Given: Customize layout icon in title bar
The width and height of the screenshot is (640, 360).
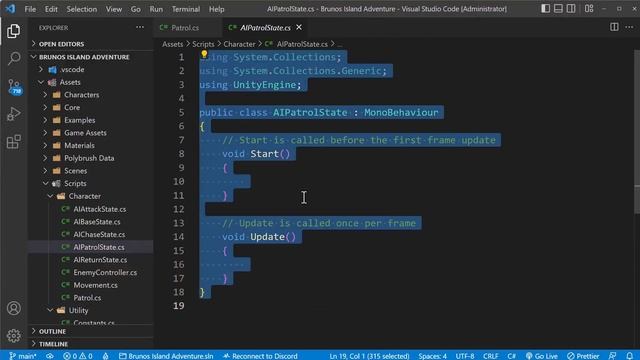Looking at the screenshot, I should click(x=589, y=9).
